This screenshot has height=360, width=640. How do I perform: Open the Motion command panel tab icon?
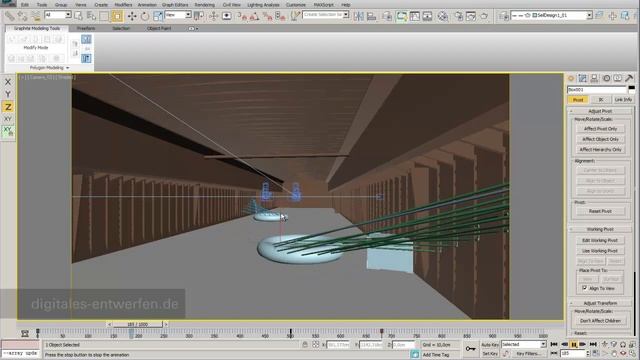[606, 78]
